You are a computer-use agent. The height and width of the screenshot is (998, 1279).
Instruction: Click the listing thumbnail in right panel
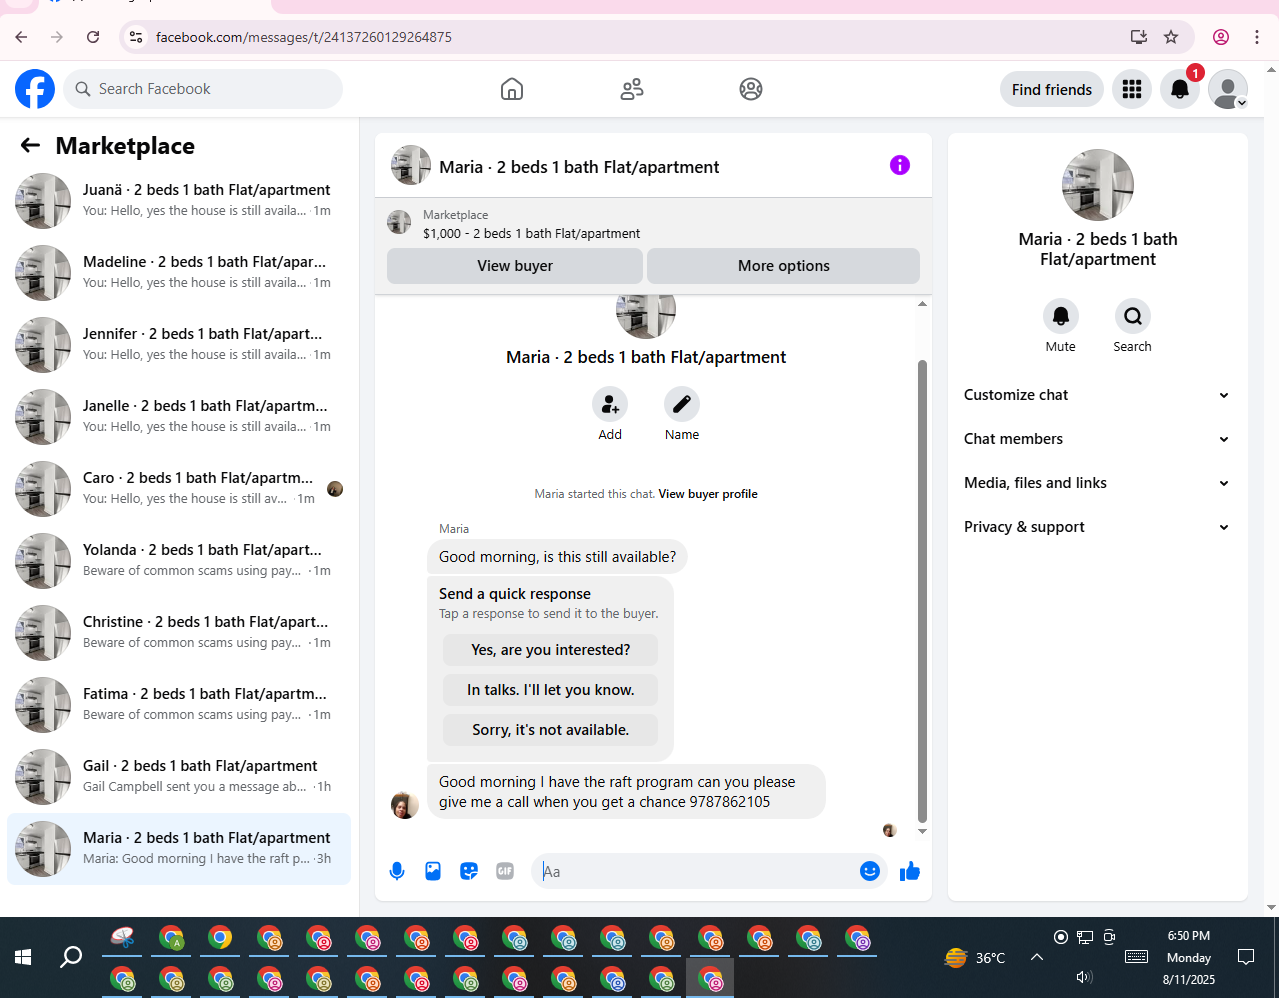(1098, 185)
